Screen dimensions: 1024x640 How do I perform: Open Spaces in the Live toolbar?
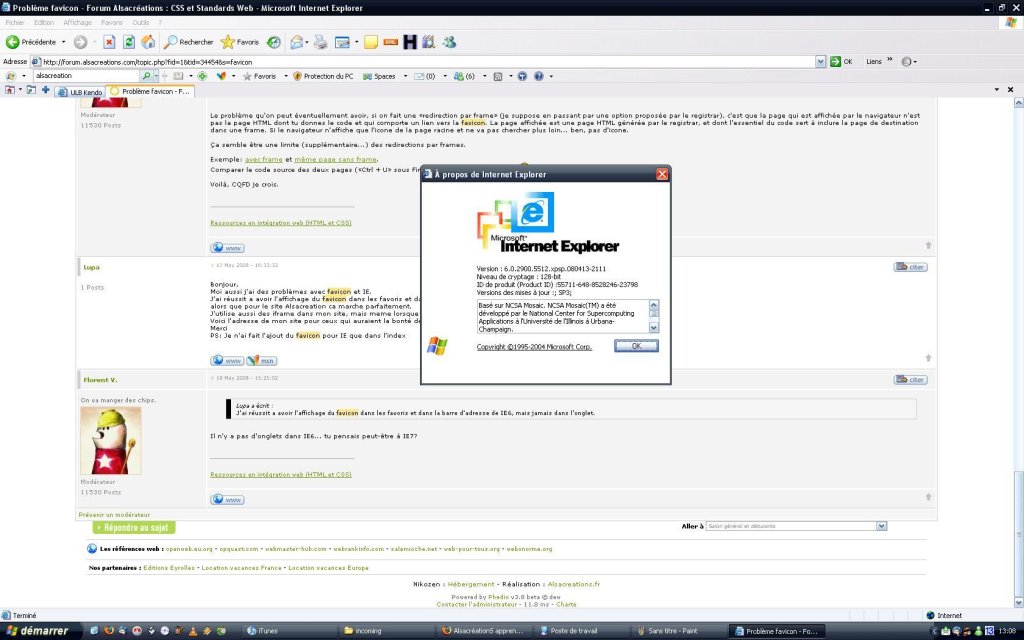tap(379, 76)
